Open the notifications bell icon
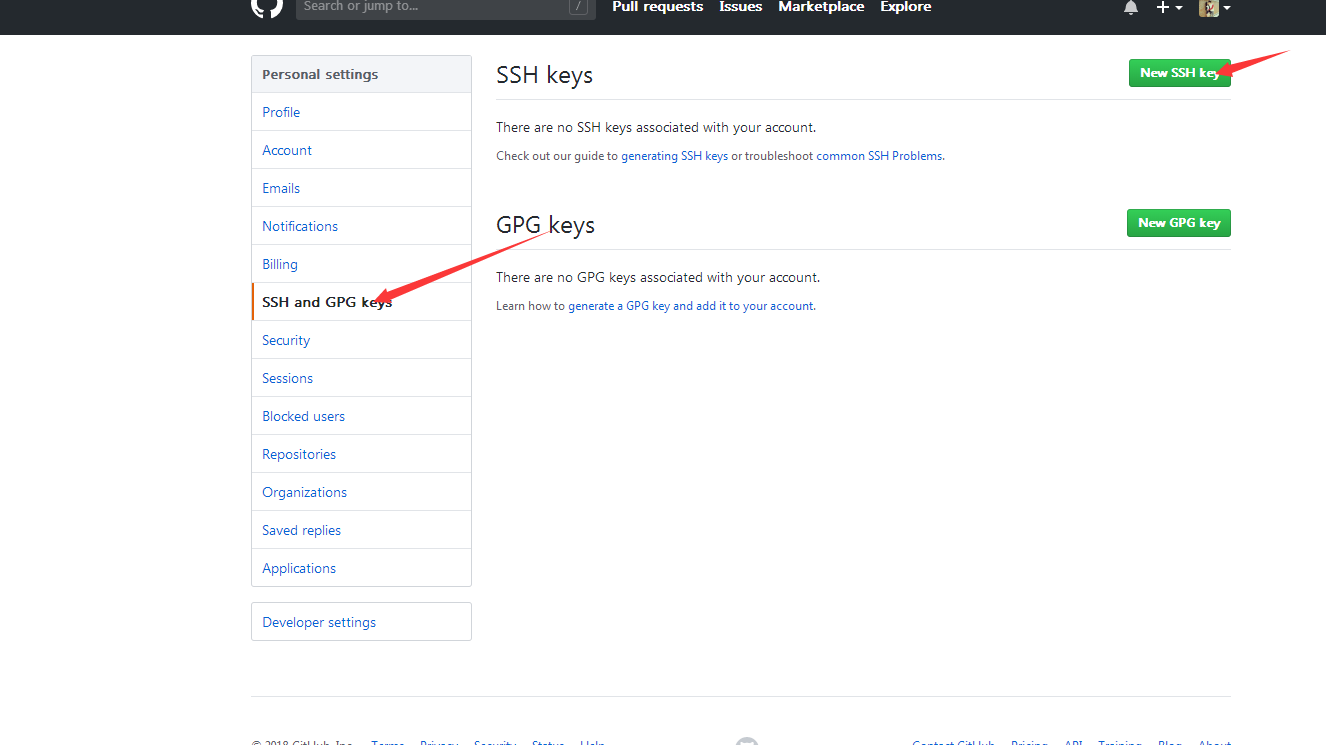Viewport: 1326px width, 745px height. coord(1131,8)
